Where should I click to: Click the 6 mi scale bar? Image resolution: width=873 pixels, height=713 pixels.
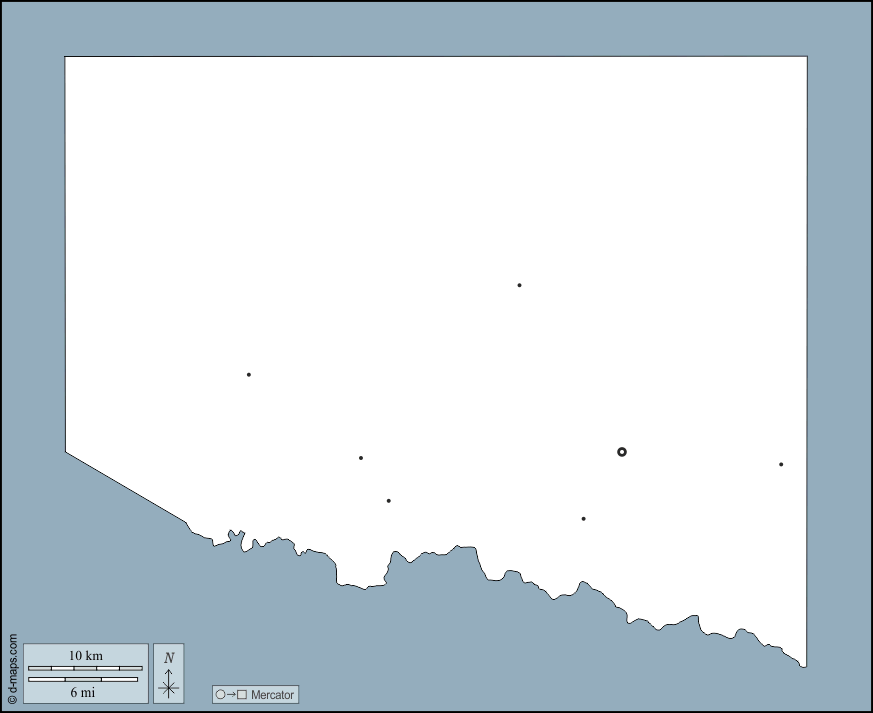[x=83, y=680]
